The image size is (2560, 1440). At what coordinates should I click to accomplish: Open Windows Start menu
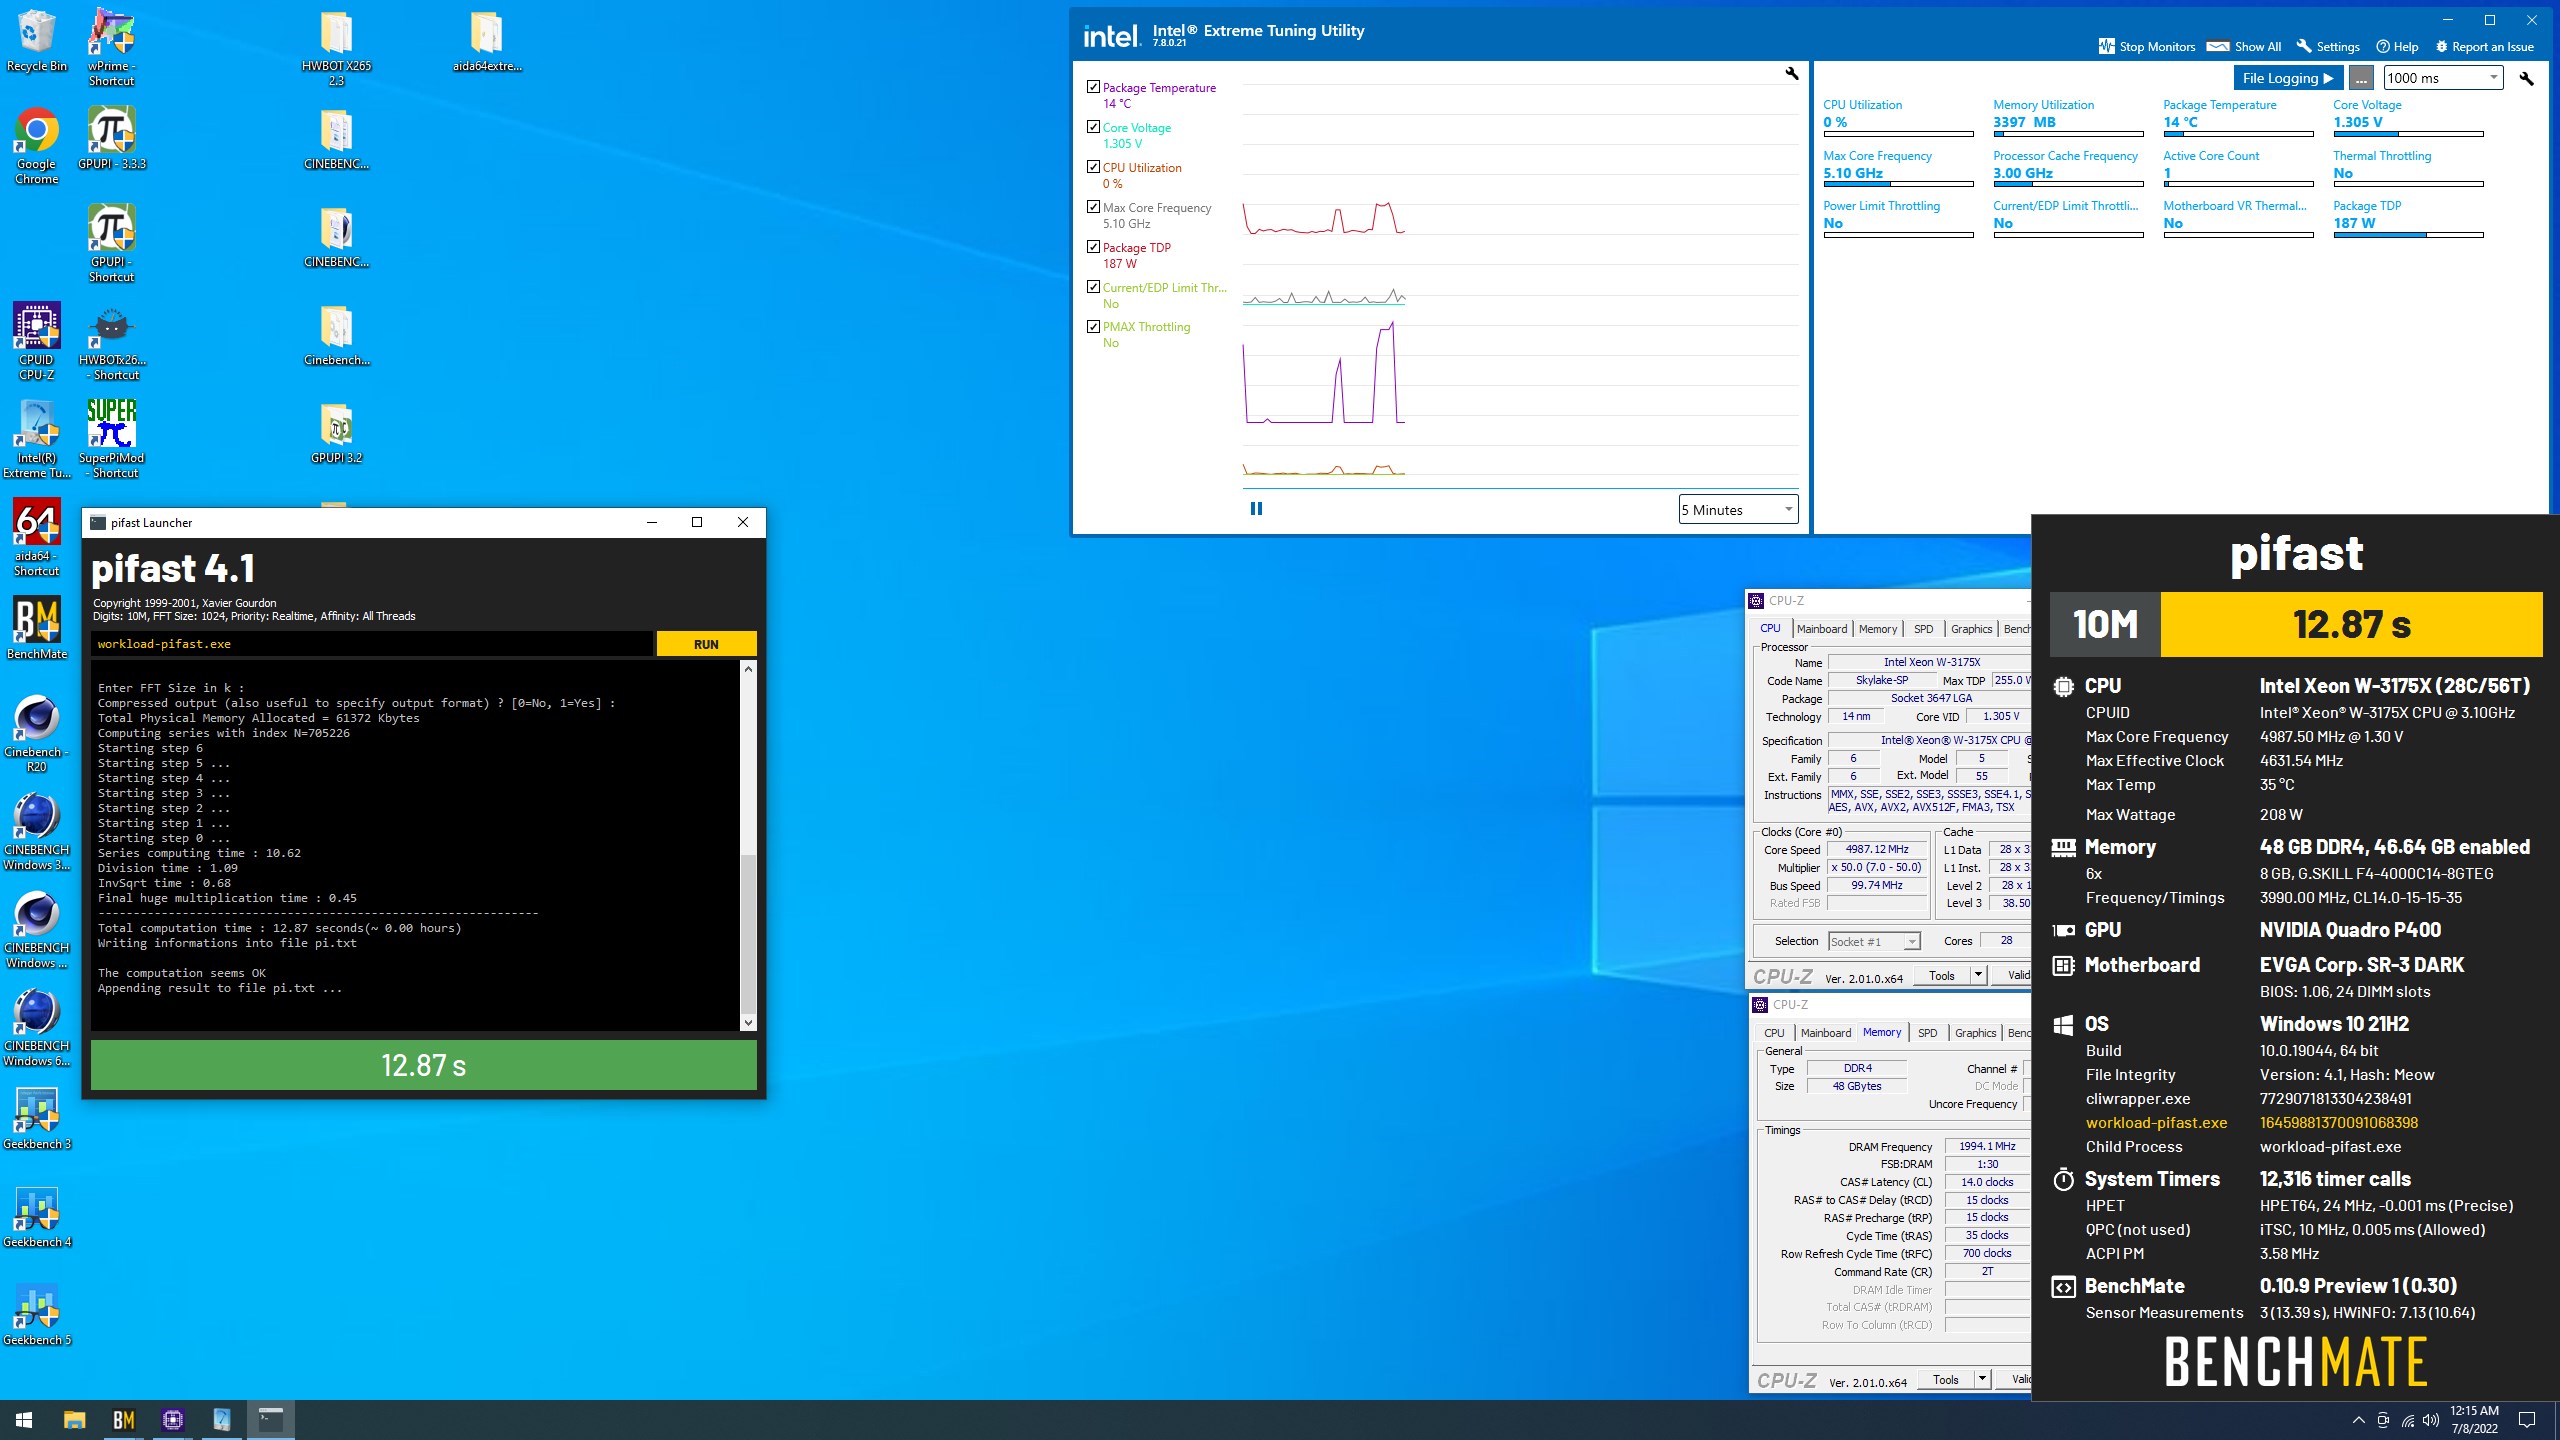[x=24, y=1419]
